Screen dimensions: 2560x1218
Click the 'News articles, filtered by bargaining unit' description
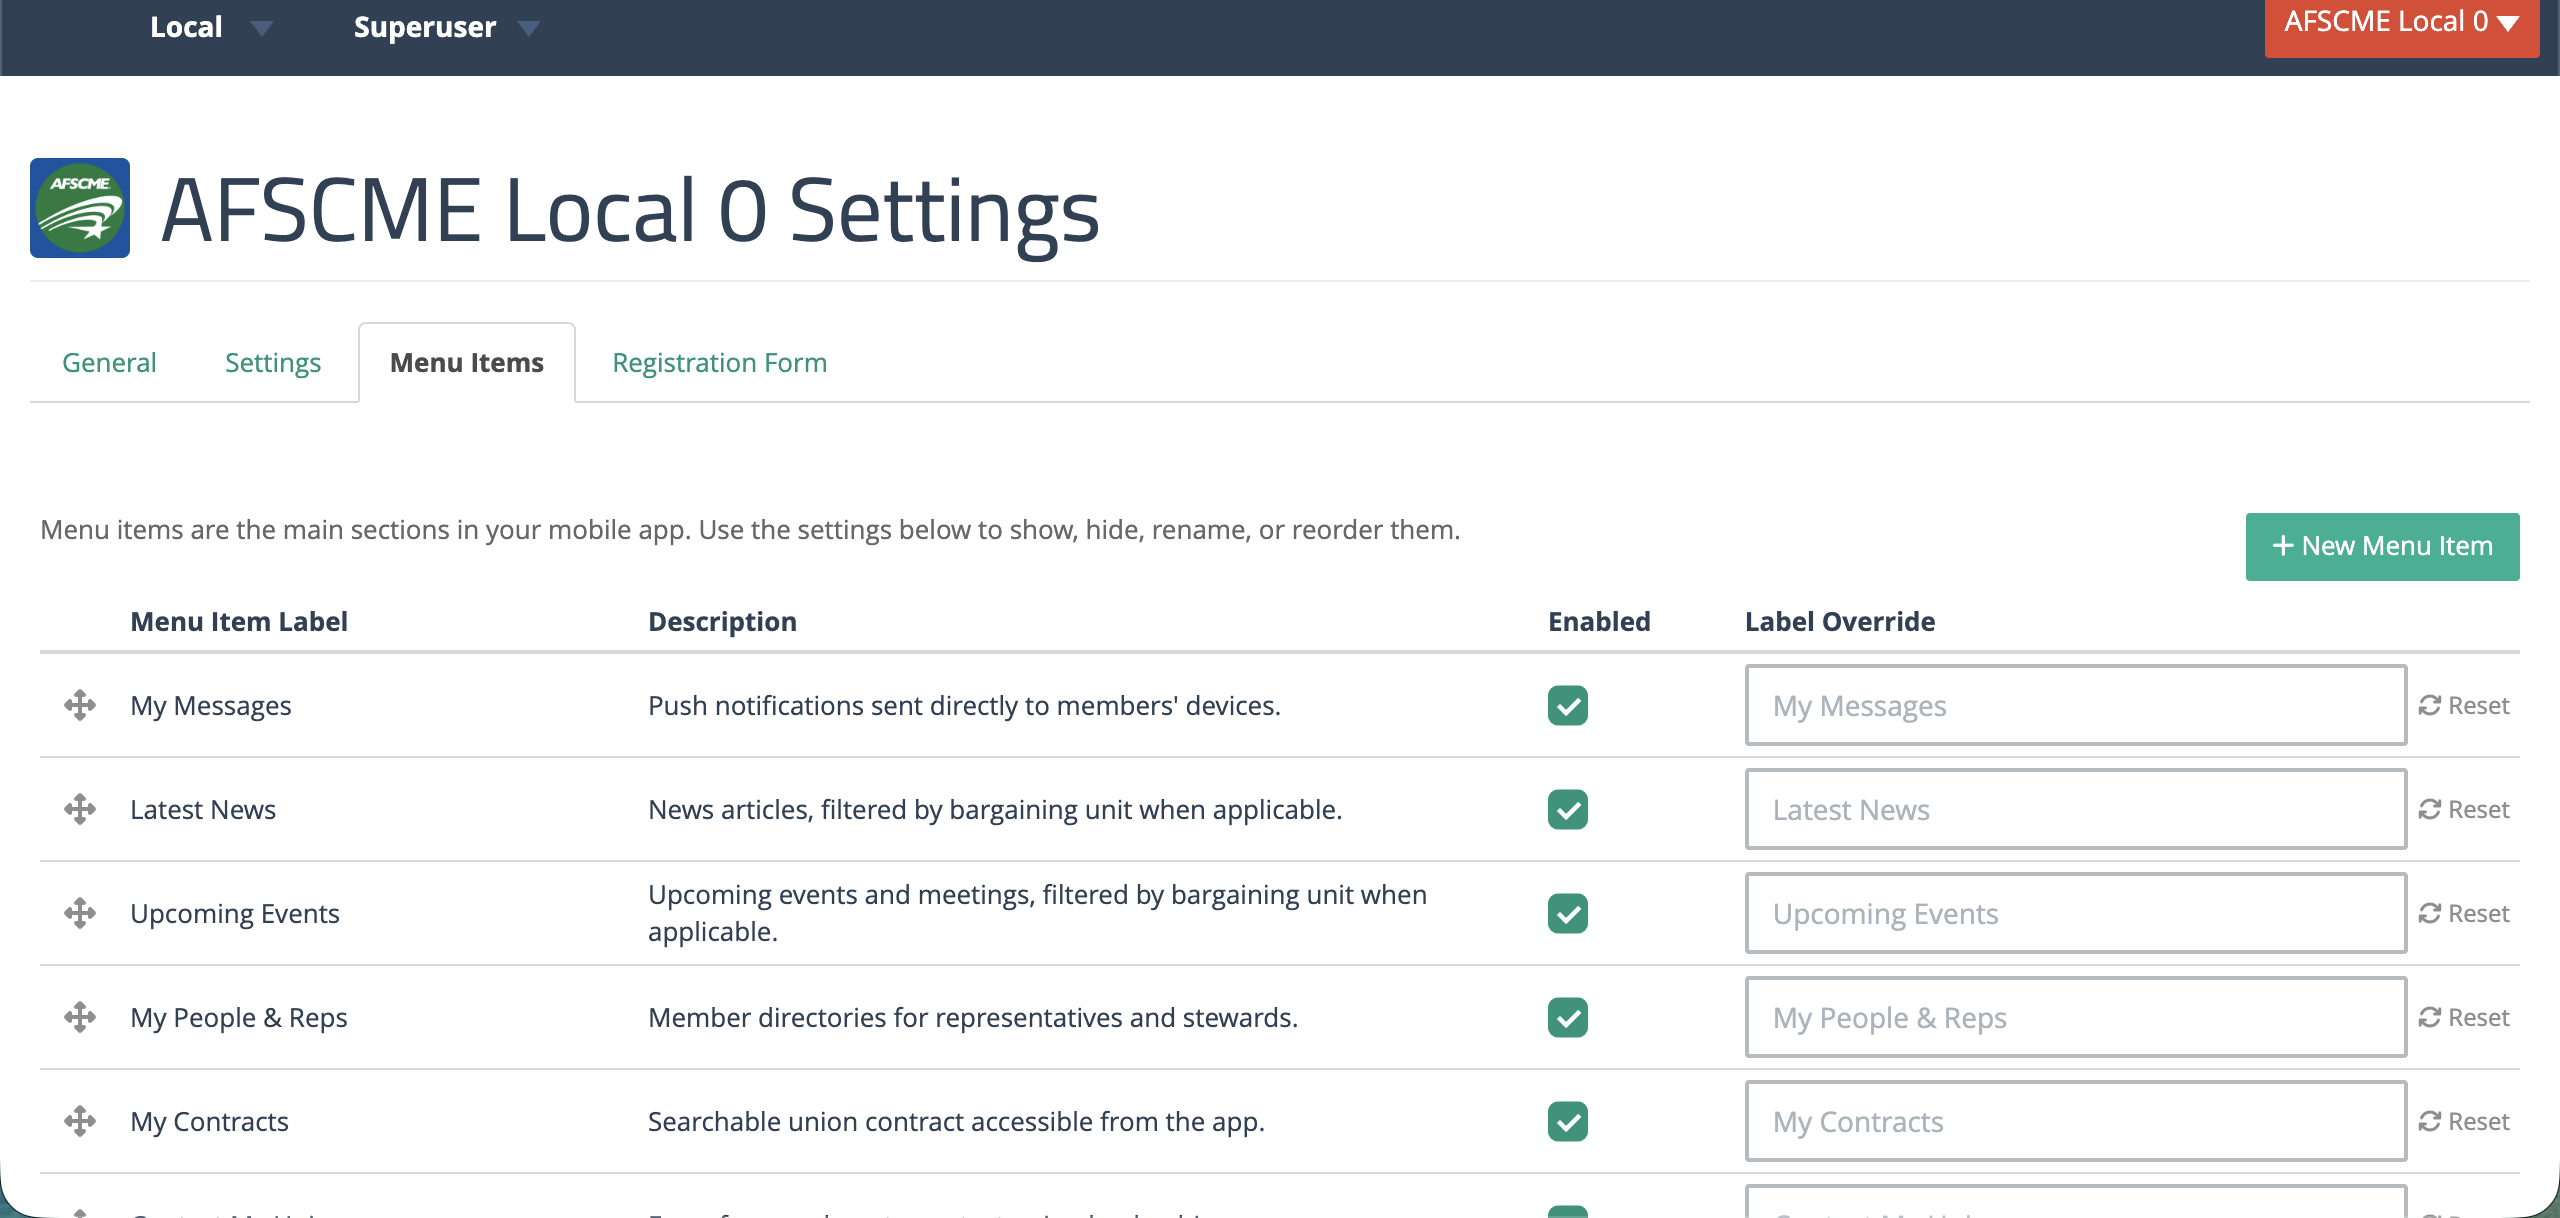pos(995,809)
